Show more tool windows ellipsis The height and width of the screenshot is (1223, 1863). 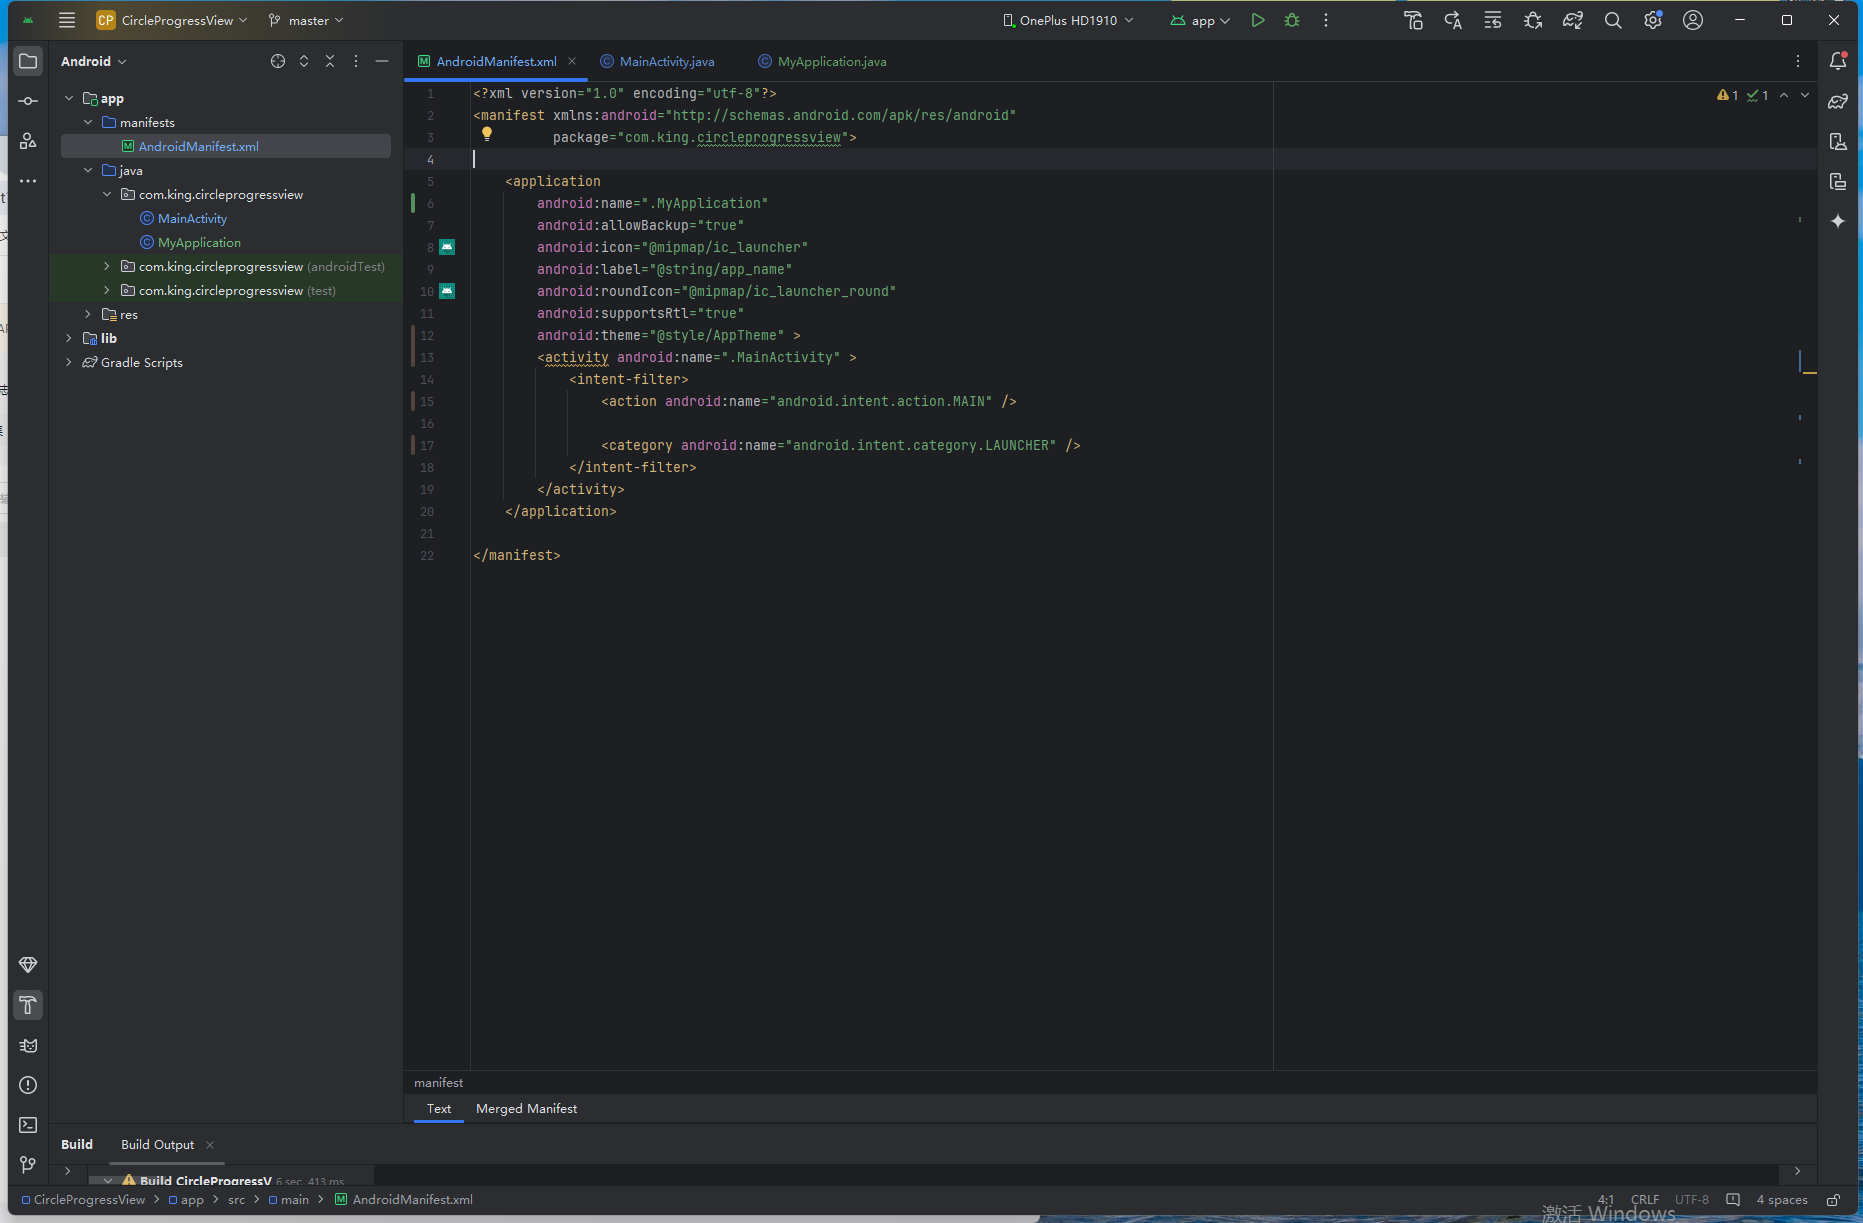(28, 181)
